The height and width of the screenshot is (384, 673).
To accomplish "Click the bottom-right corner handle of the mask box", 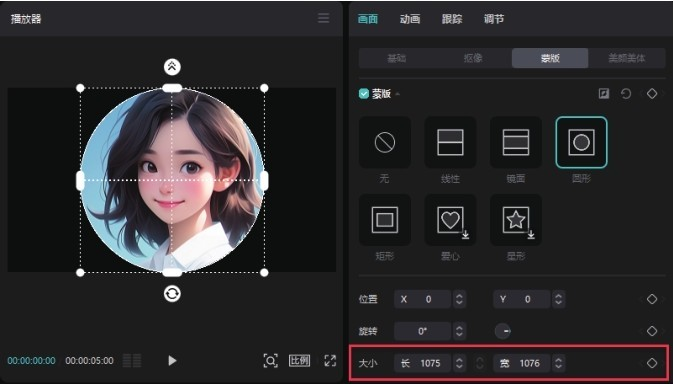I will [264, 272].
